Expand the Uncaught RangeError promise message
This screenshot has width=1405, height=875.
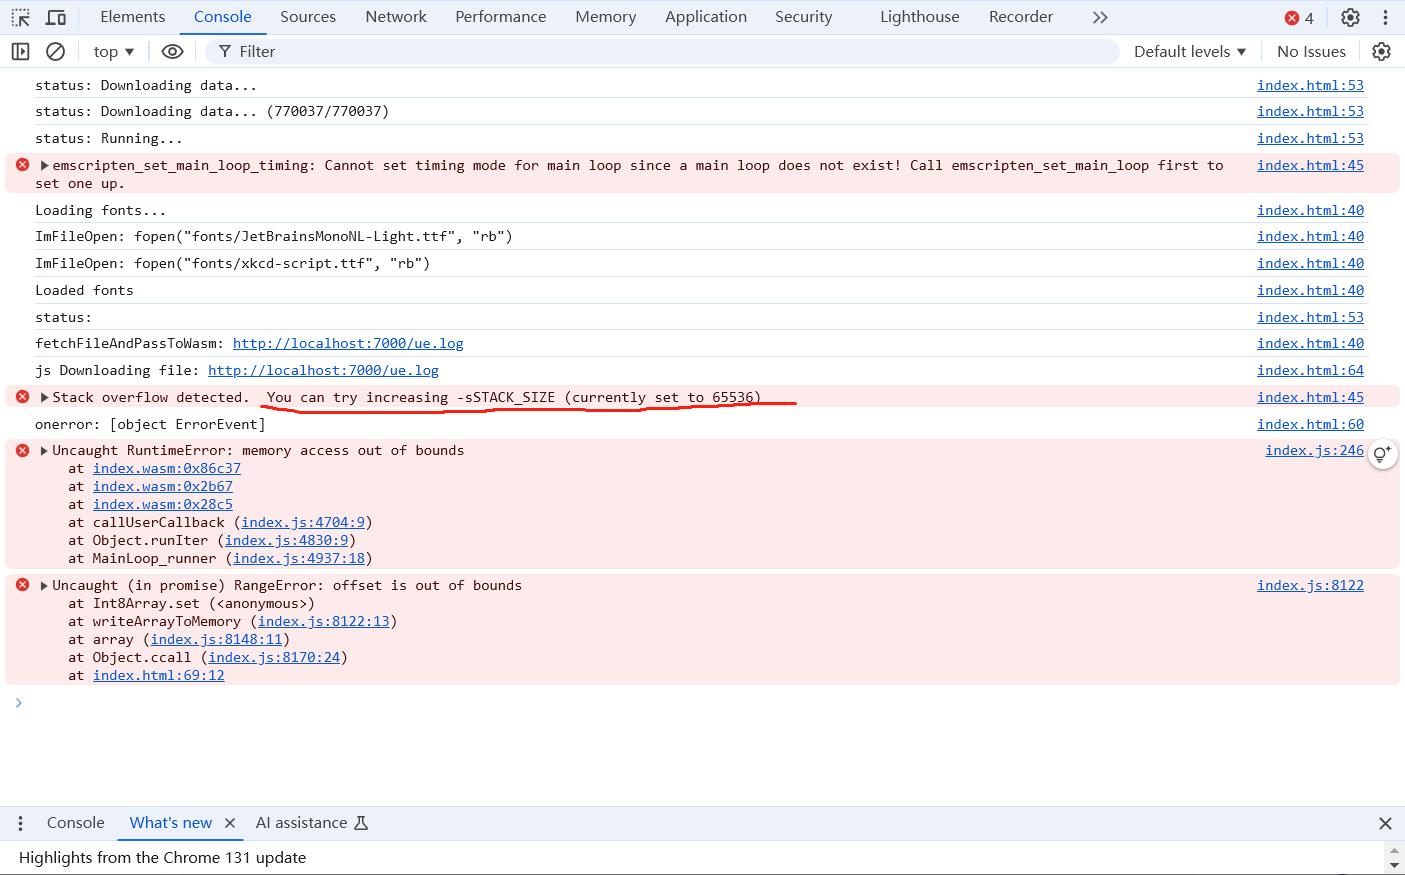pyautogui.click(x=44, y=585)
